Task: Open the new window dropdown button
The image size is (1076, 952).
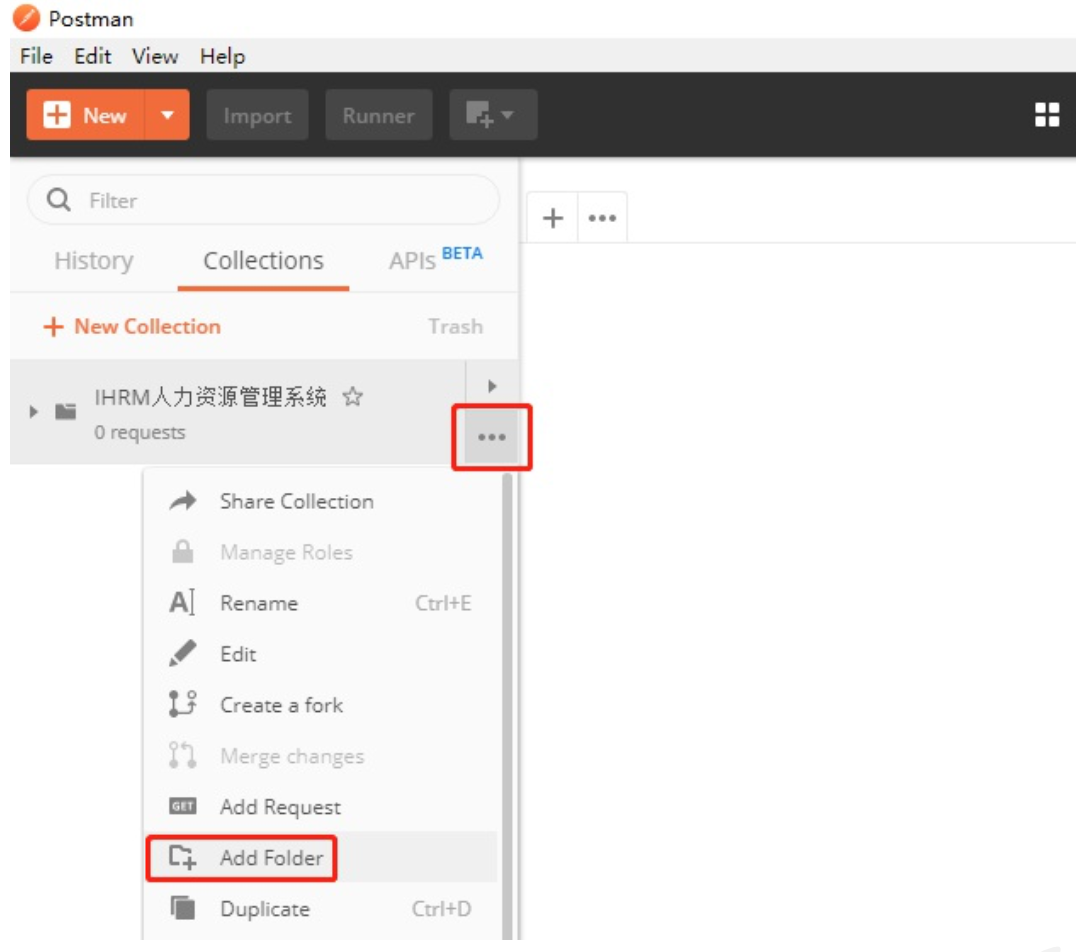Action: [493, 115]
